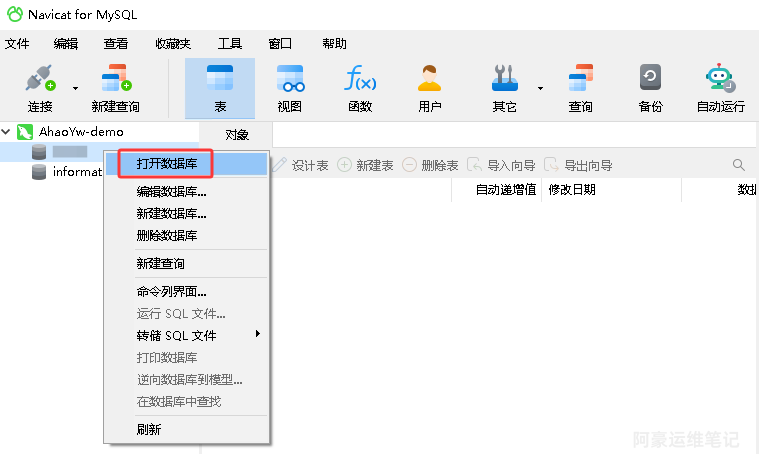Click the Import Wizard (导入向导) button

[501, 165]
